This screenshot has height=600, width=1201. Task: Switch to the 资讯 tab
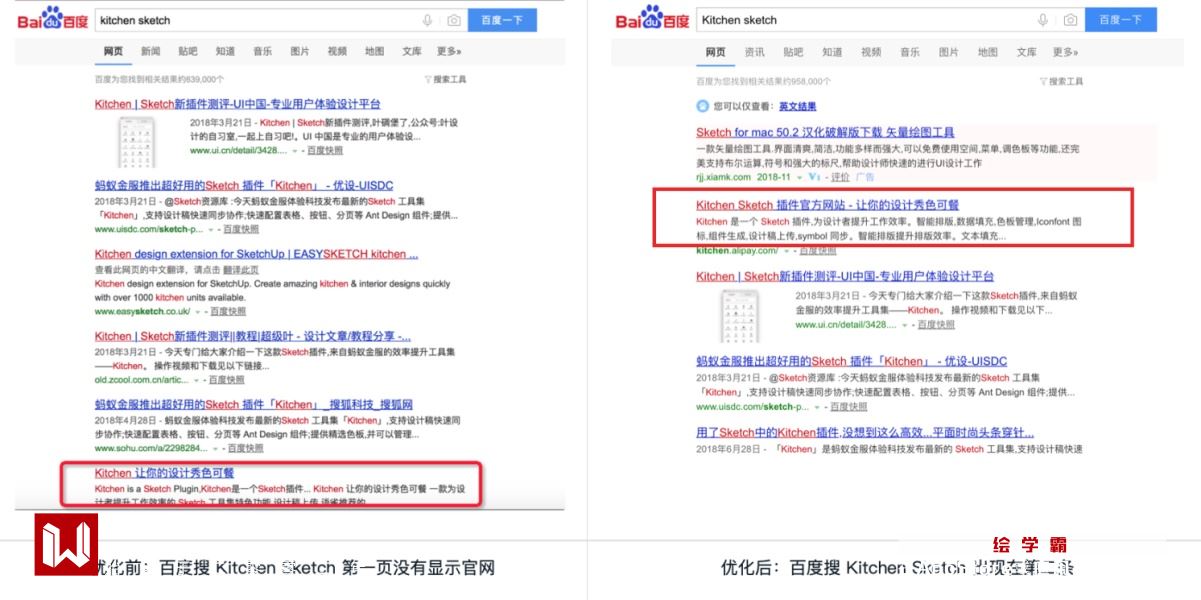(x=754, y=52)
